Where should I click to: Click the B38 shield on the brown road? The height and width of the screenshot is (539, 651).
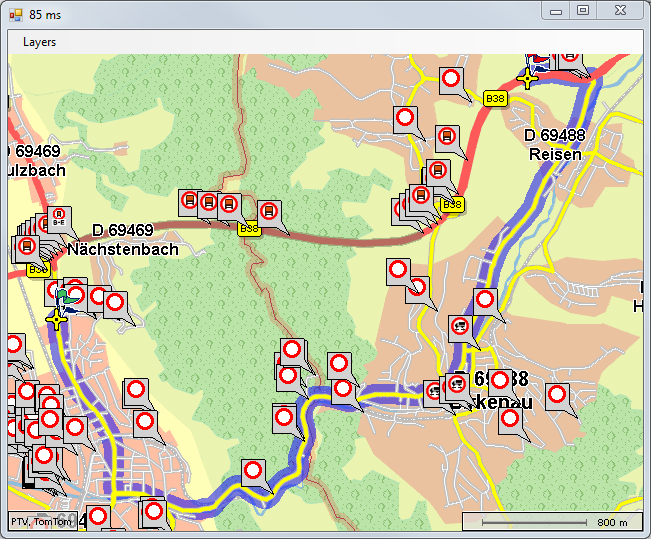tap(248, 229)
